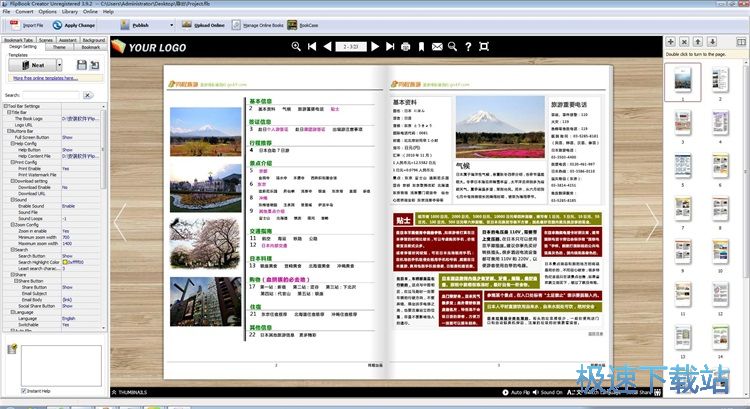Switch to Scenes tab

pyautogui.click(x=46, y=40)
